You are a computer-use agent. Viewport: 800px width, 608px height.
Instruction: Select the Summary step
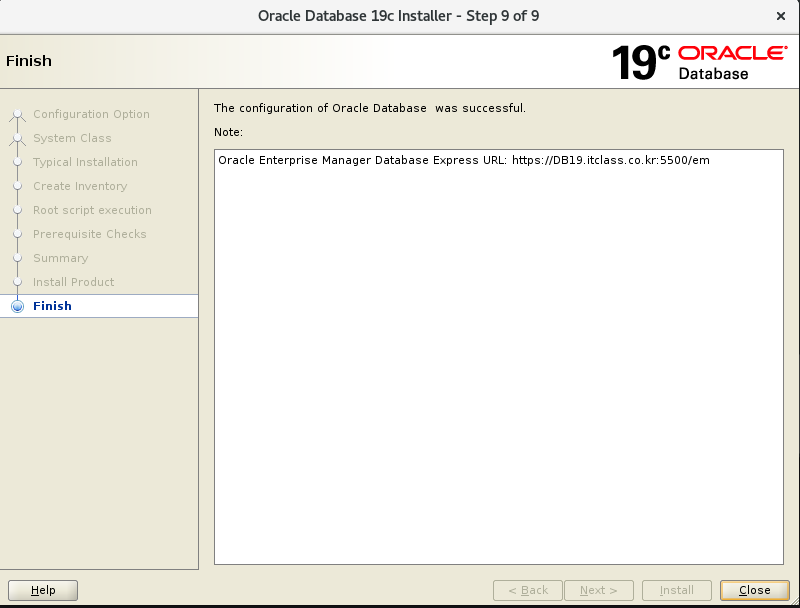tap(61, 258)
